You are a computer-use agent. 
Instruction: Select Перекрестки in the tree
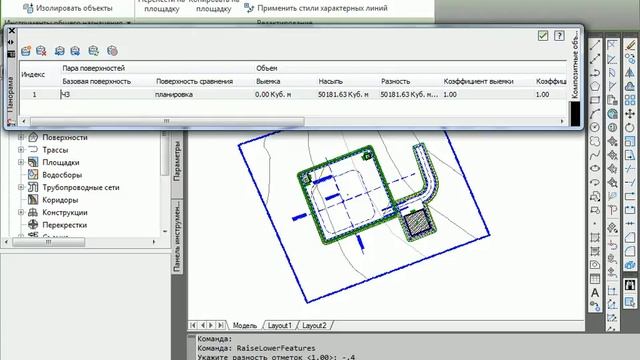point(64,225)
